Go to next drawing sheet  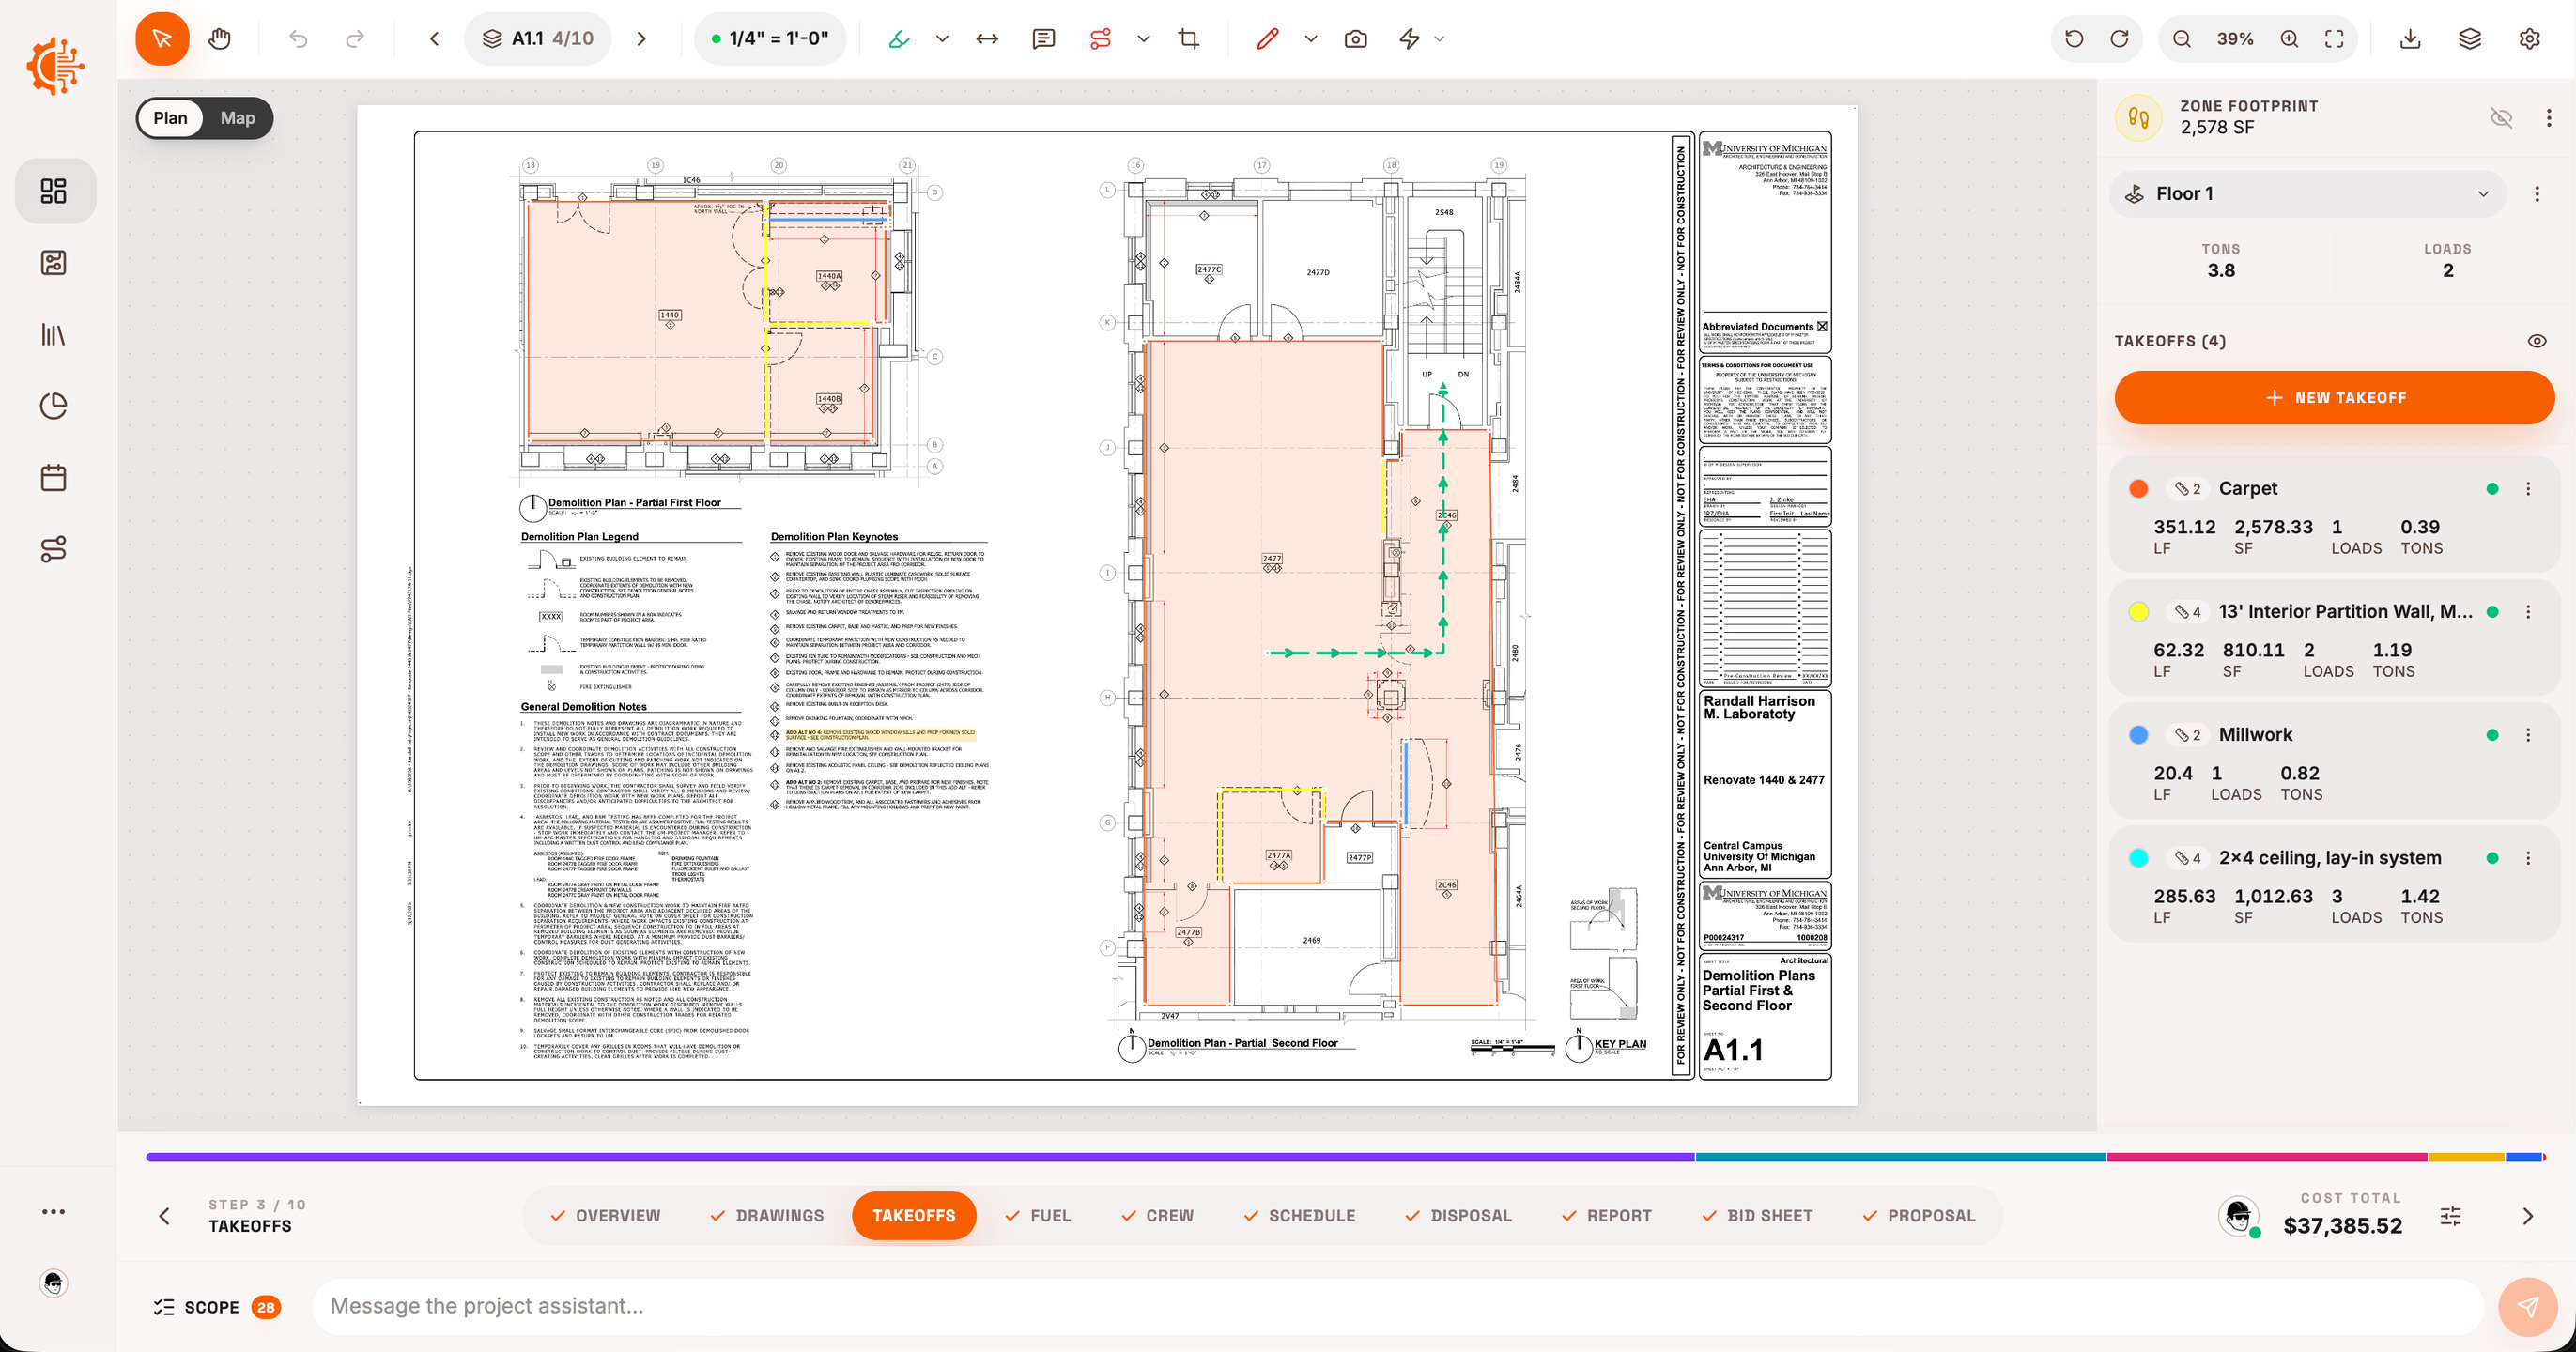click(642, 39)
